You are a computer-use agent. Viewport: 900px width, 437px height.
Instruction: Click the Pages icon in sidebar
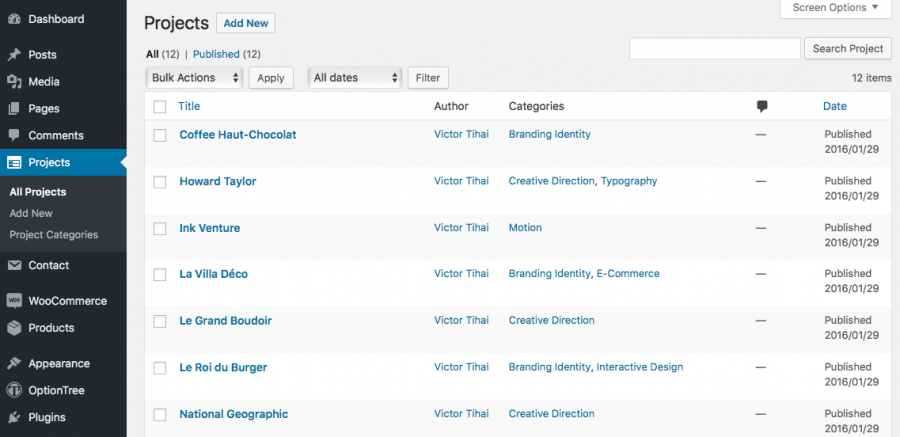click(x=14, y=109)
